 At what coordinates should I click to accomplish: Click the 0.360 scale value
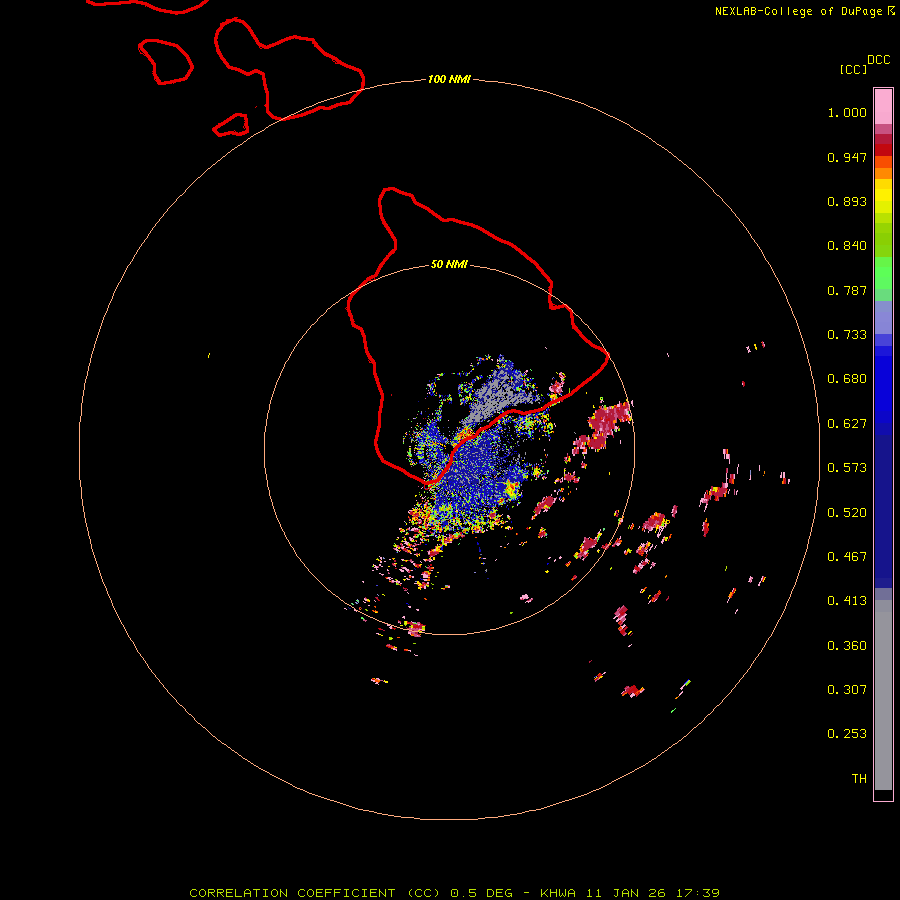[847, 646]
